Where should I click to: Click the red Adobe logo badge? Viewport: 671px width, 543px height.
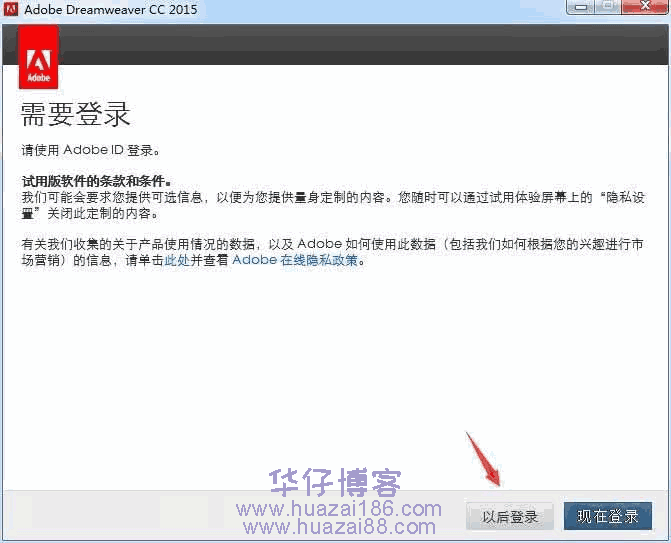tap(39, 57)
